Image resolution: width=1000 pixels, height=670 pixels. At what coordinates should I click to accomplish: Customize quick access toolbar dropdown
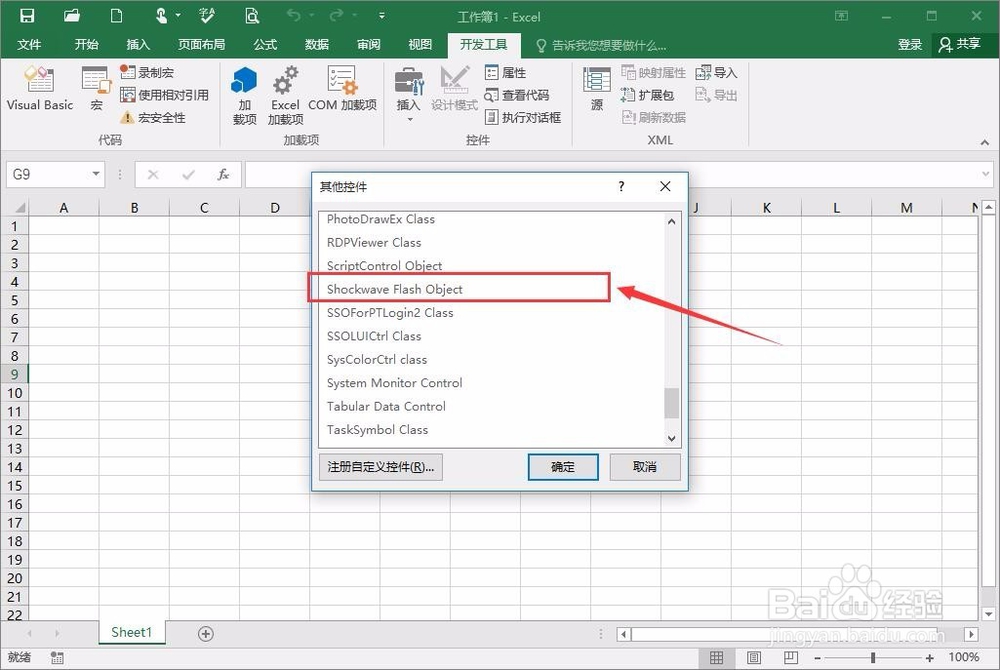[x=381, y=16]
